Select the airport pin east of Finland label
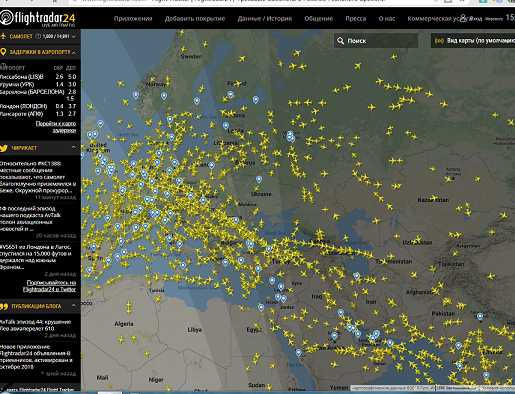 pos(256,100)
